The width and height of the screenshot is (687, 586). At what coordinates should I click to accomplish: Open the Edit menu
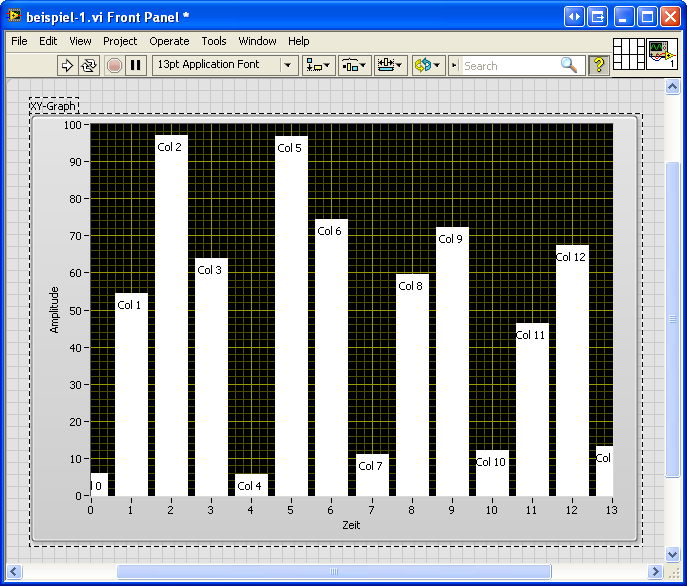[x=48, y=41]
